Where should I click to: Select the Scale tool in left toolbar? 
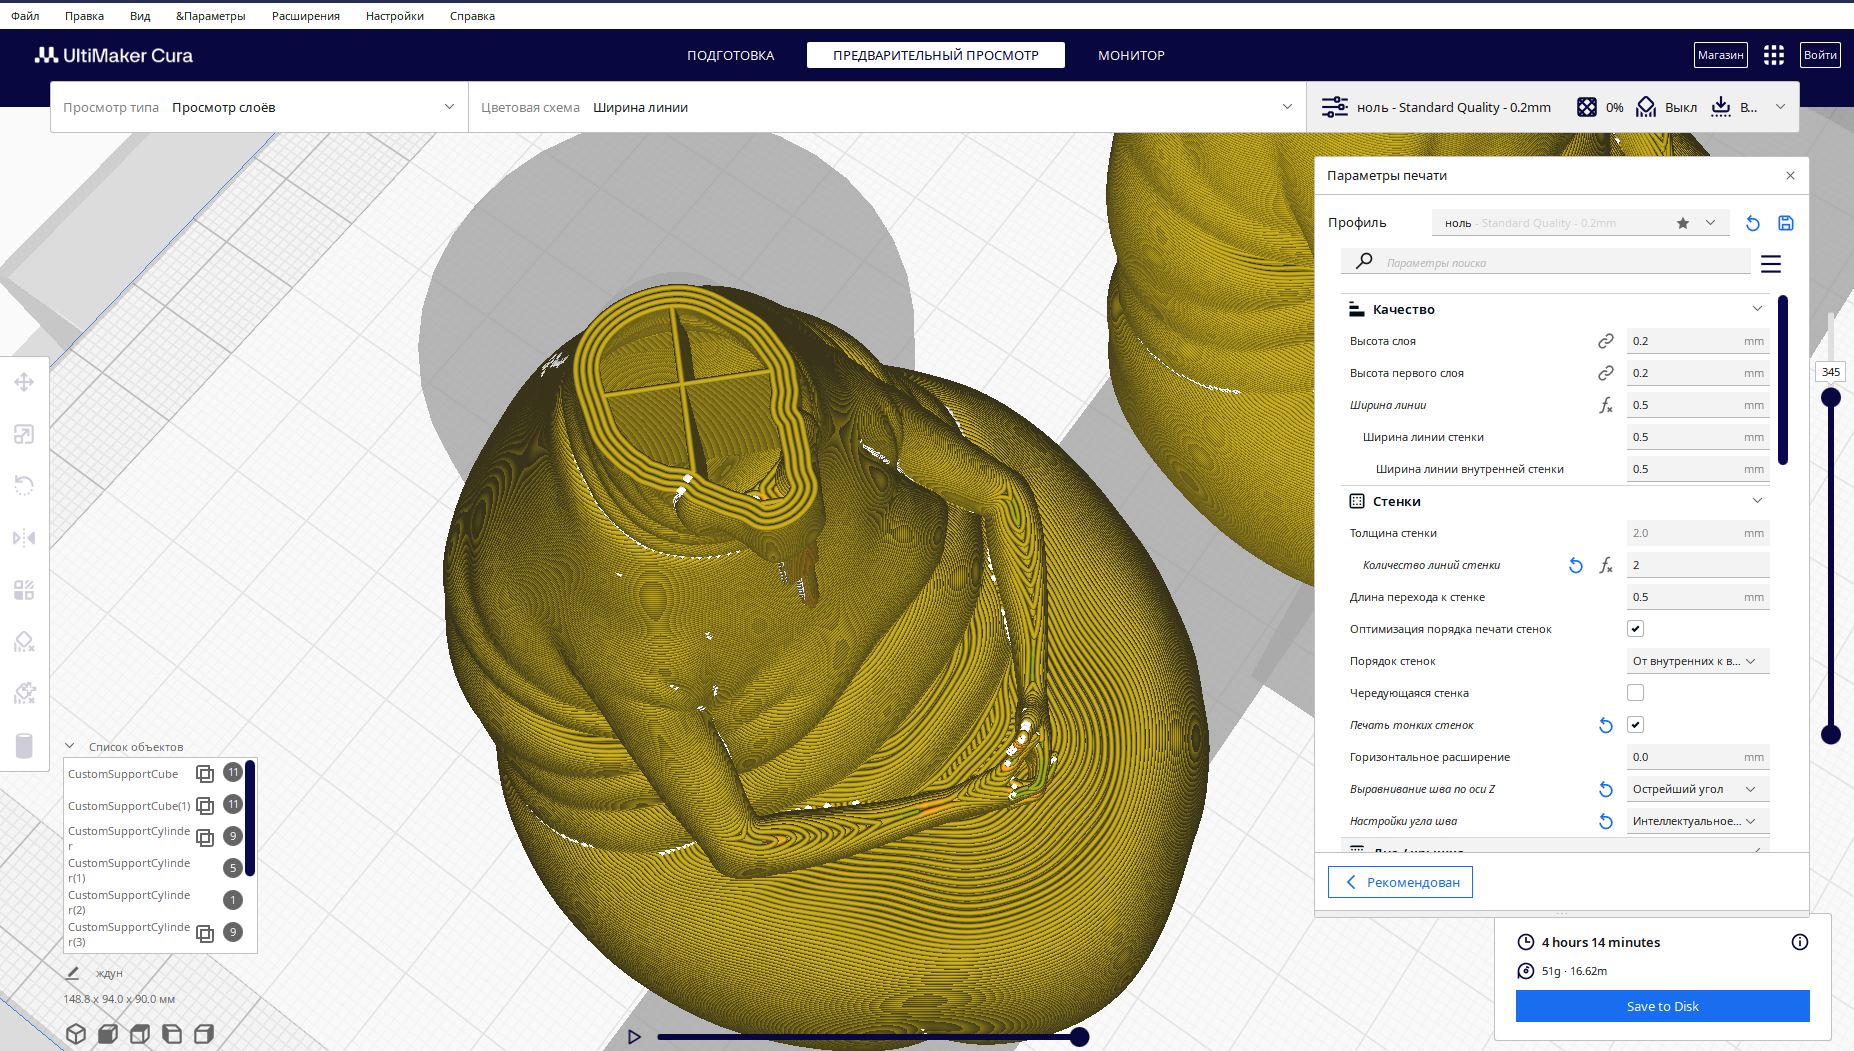click(24, 434)
